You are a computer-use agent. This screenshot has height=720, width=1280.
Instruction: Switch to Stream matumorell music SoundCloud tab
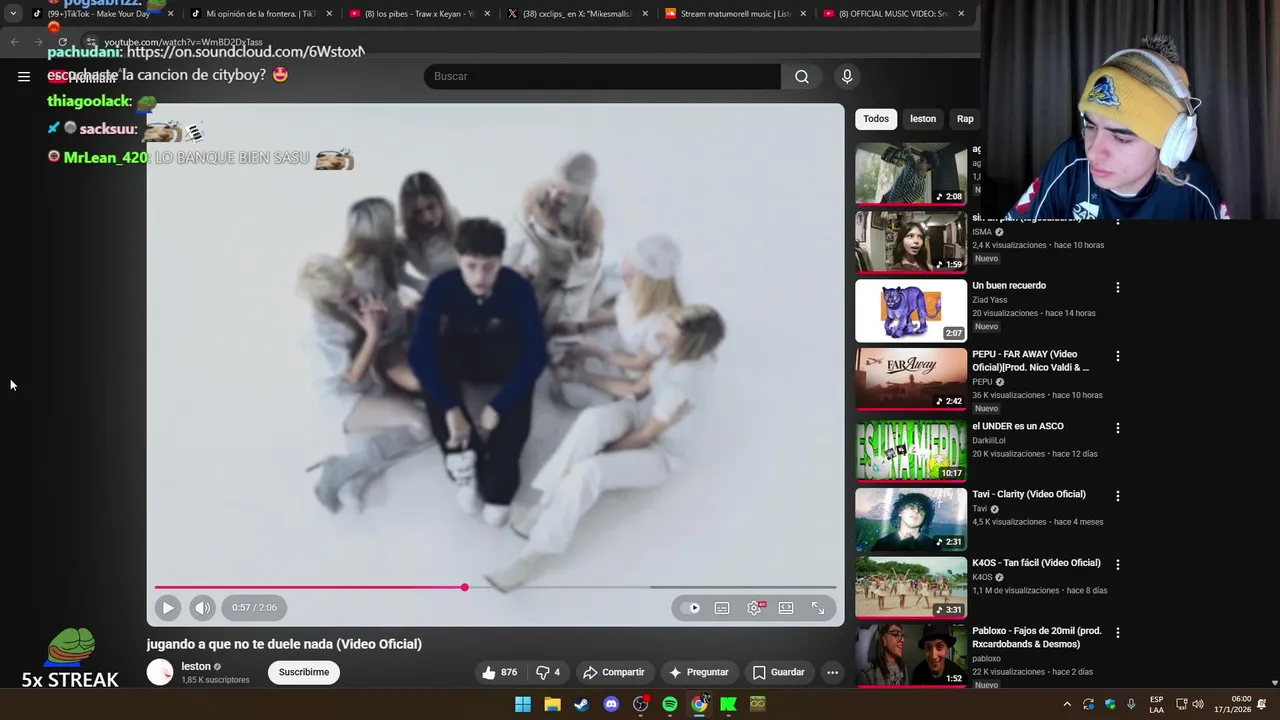pyautogui.click(x=736, y=14)
